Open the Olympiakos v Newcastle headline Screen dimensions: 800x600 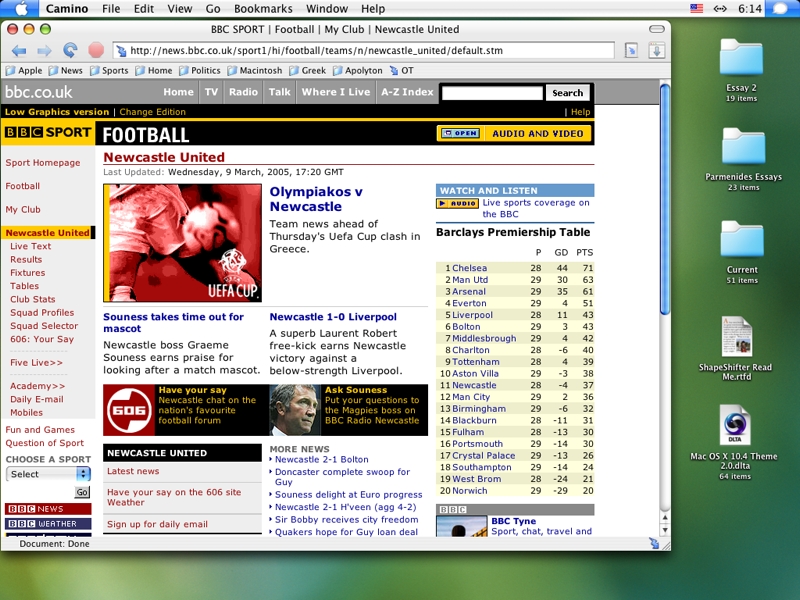316,199
